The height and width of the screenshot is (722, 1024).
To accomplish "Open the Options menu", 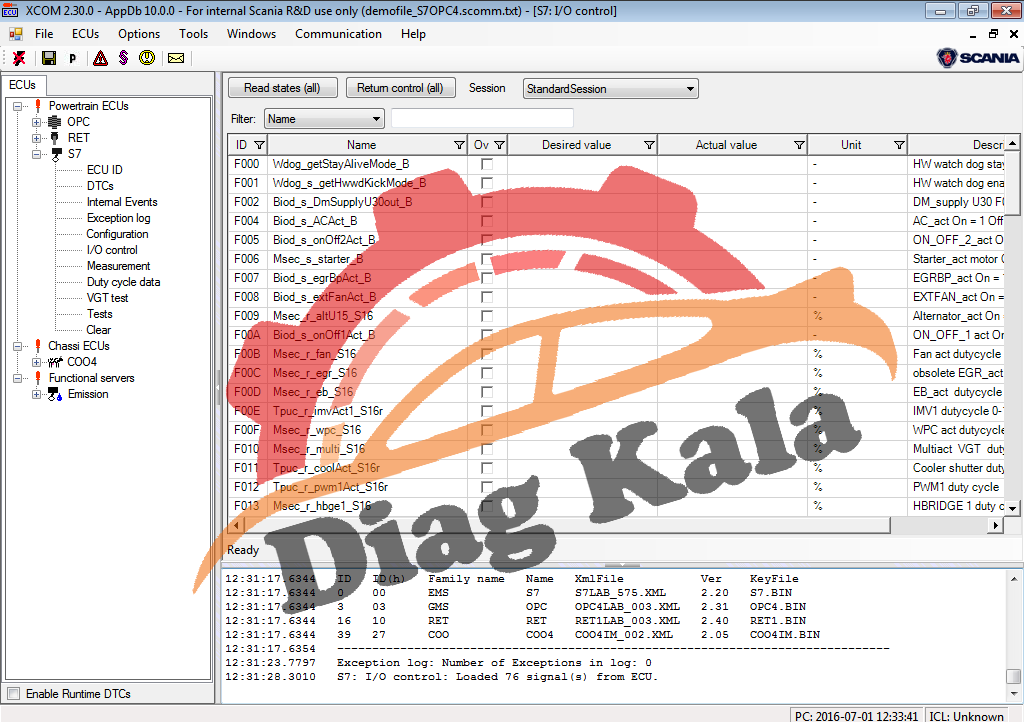I will point(139,34).
